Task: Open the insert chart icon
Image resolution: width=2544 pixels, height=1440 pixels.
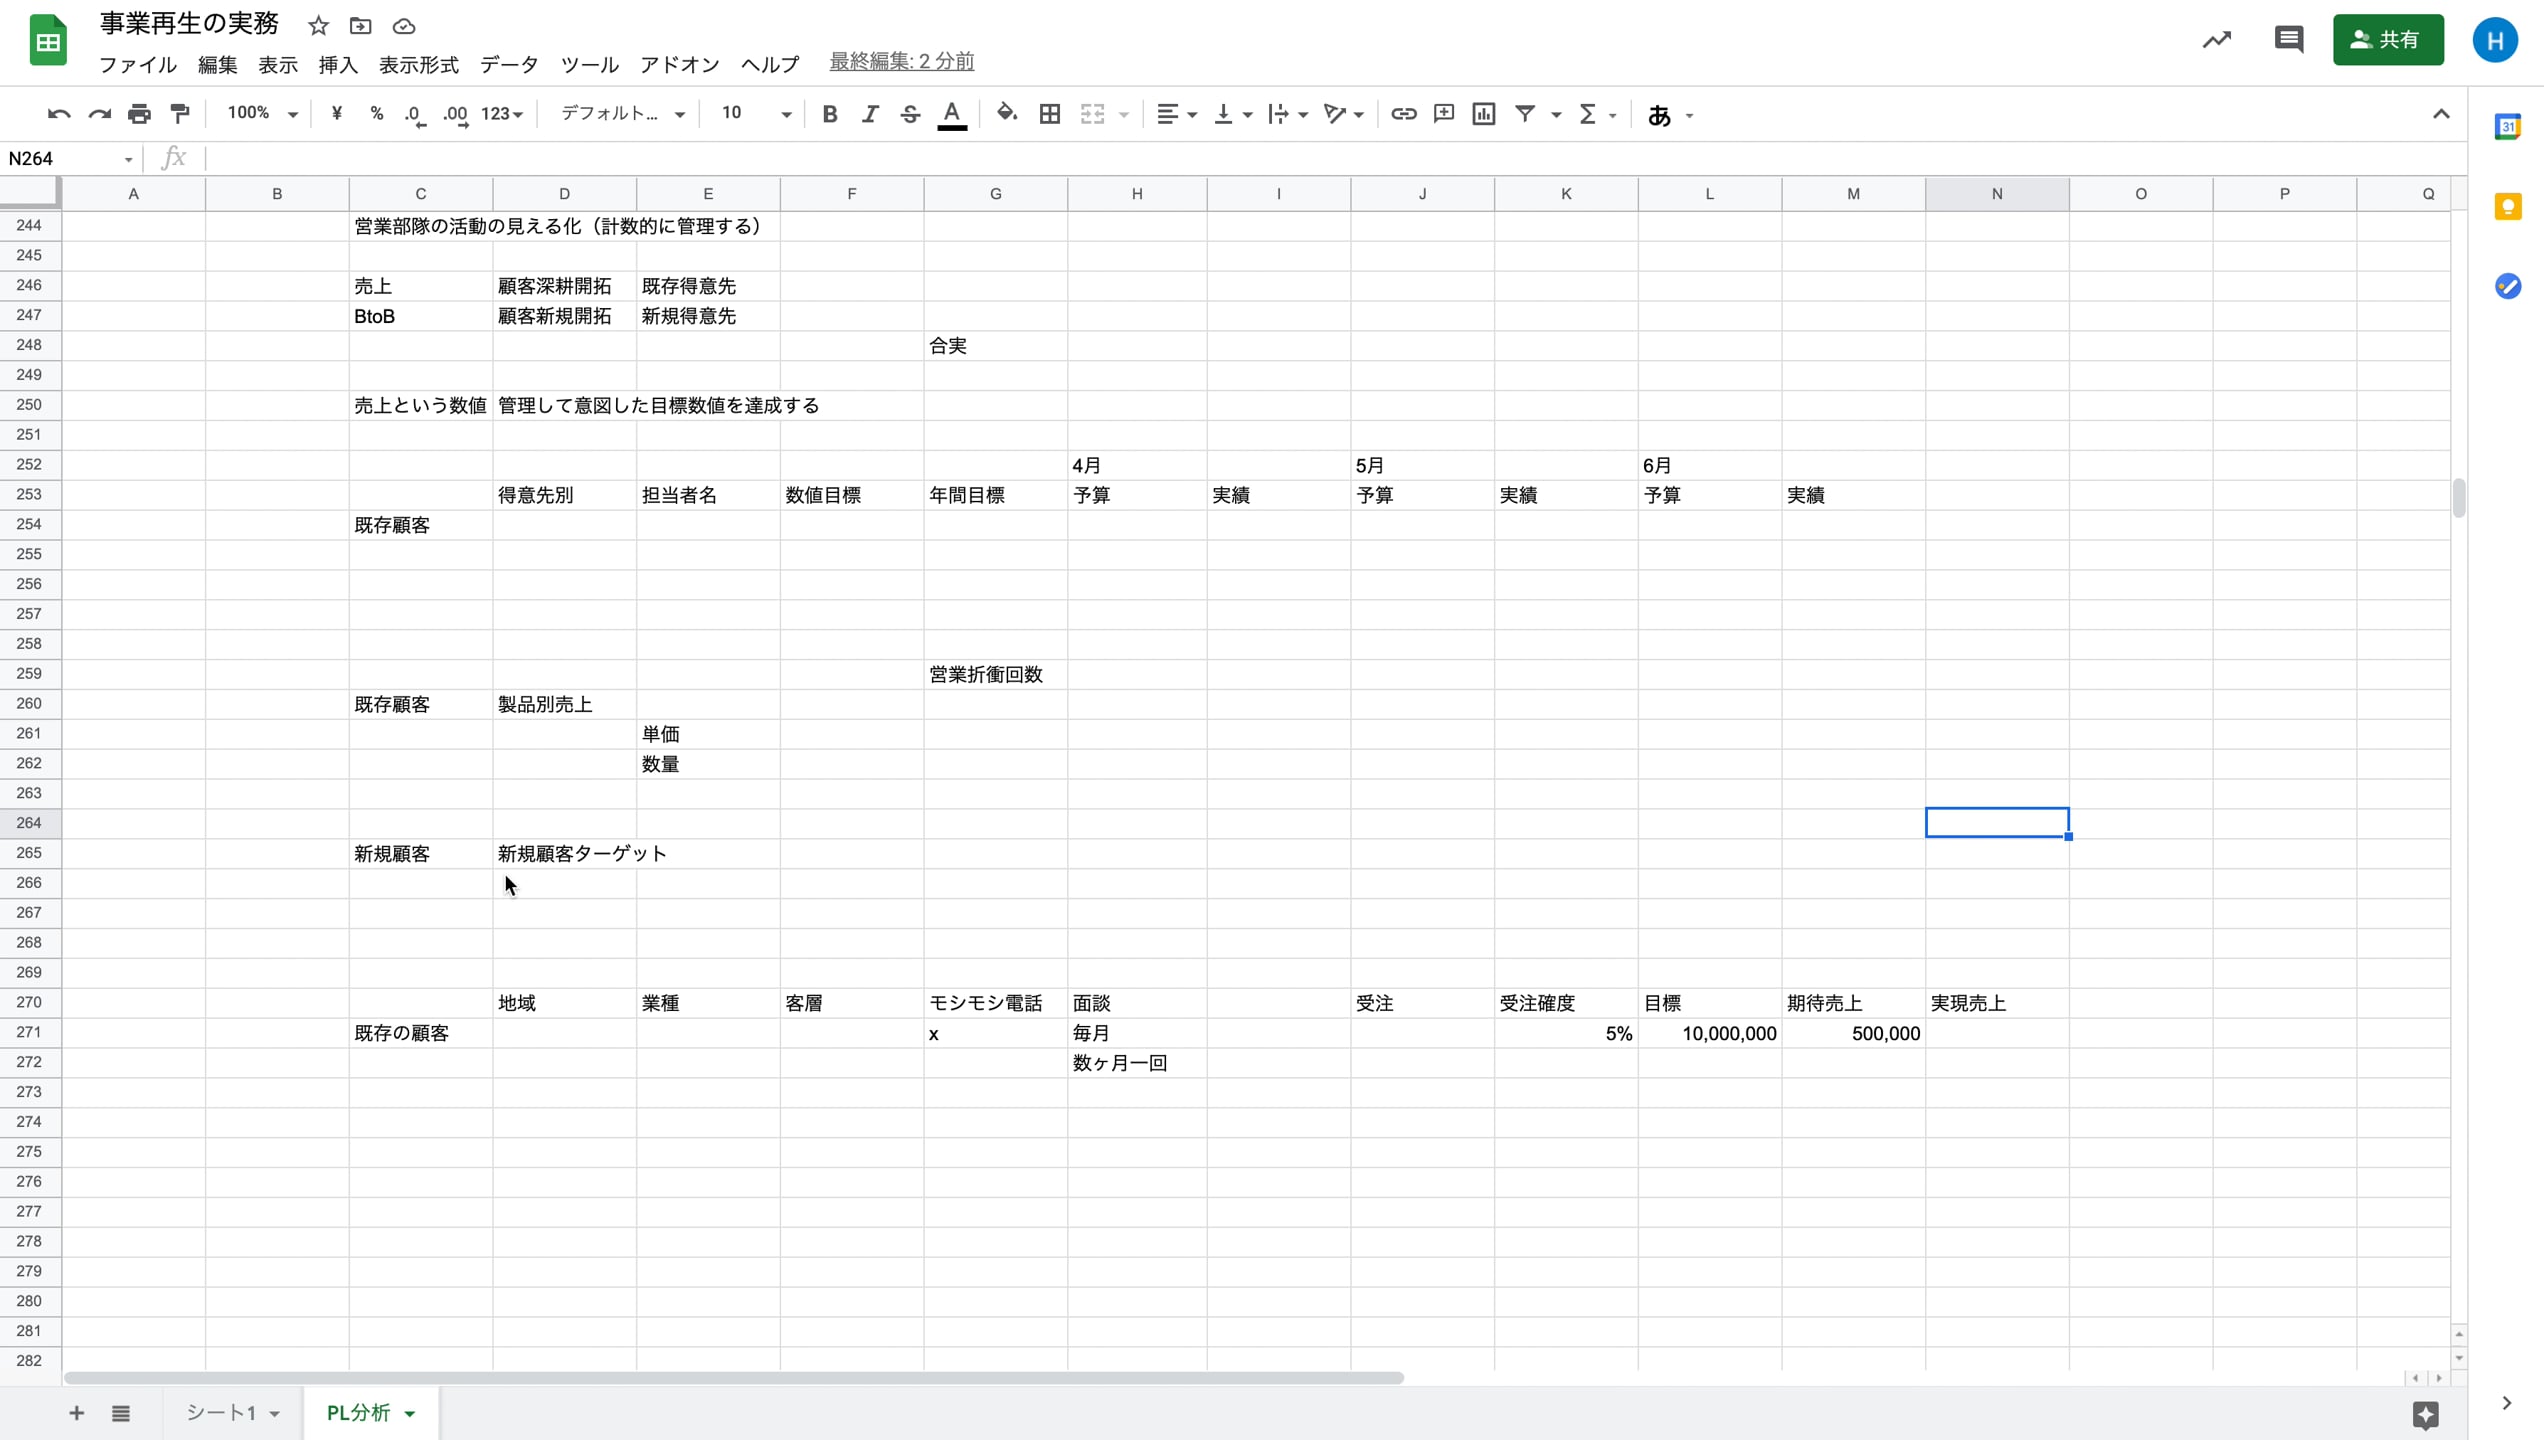Action: 1484,114
